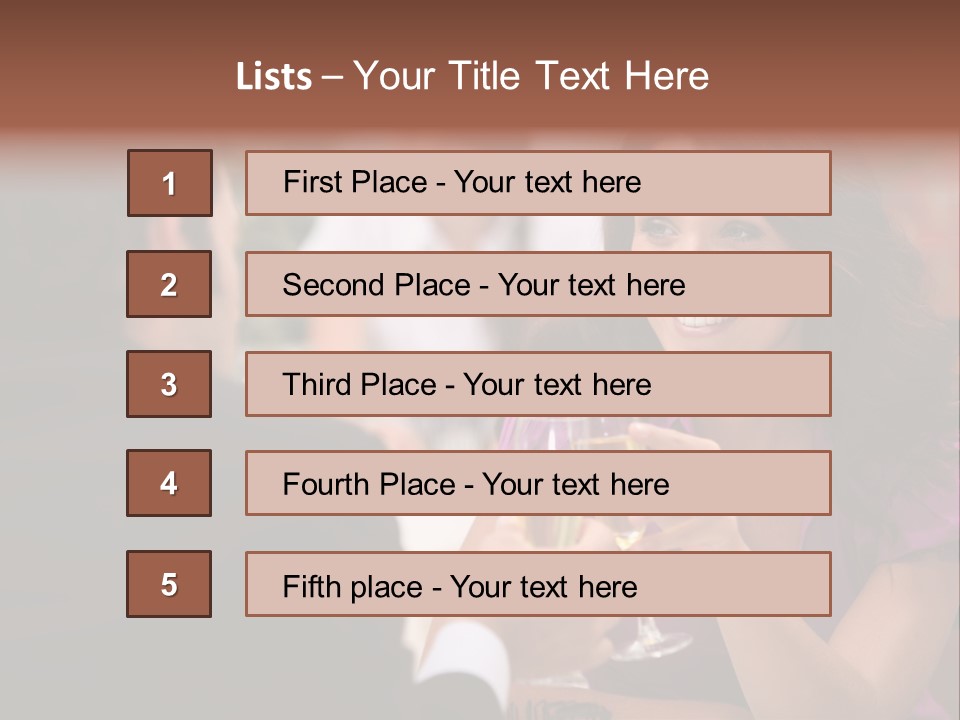Click 'Your text here' in fifth row
The width and height of the screenshot is (960, 720).
[x=543, y=586]
